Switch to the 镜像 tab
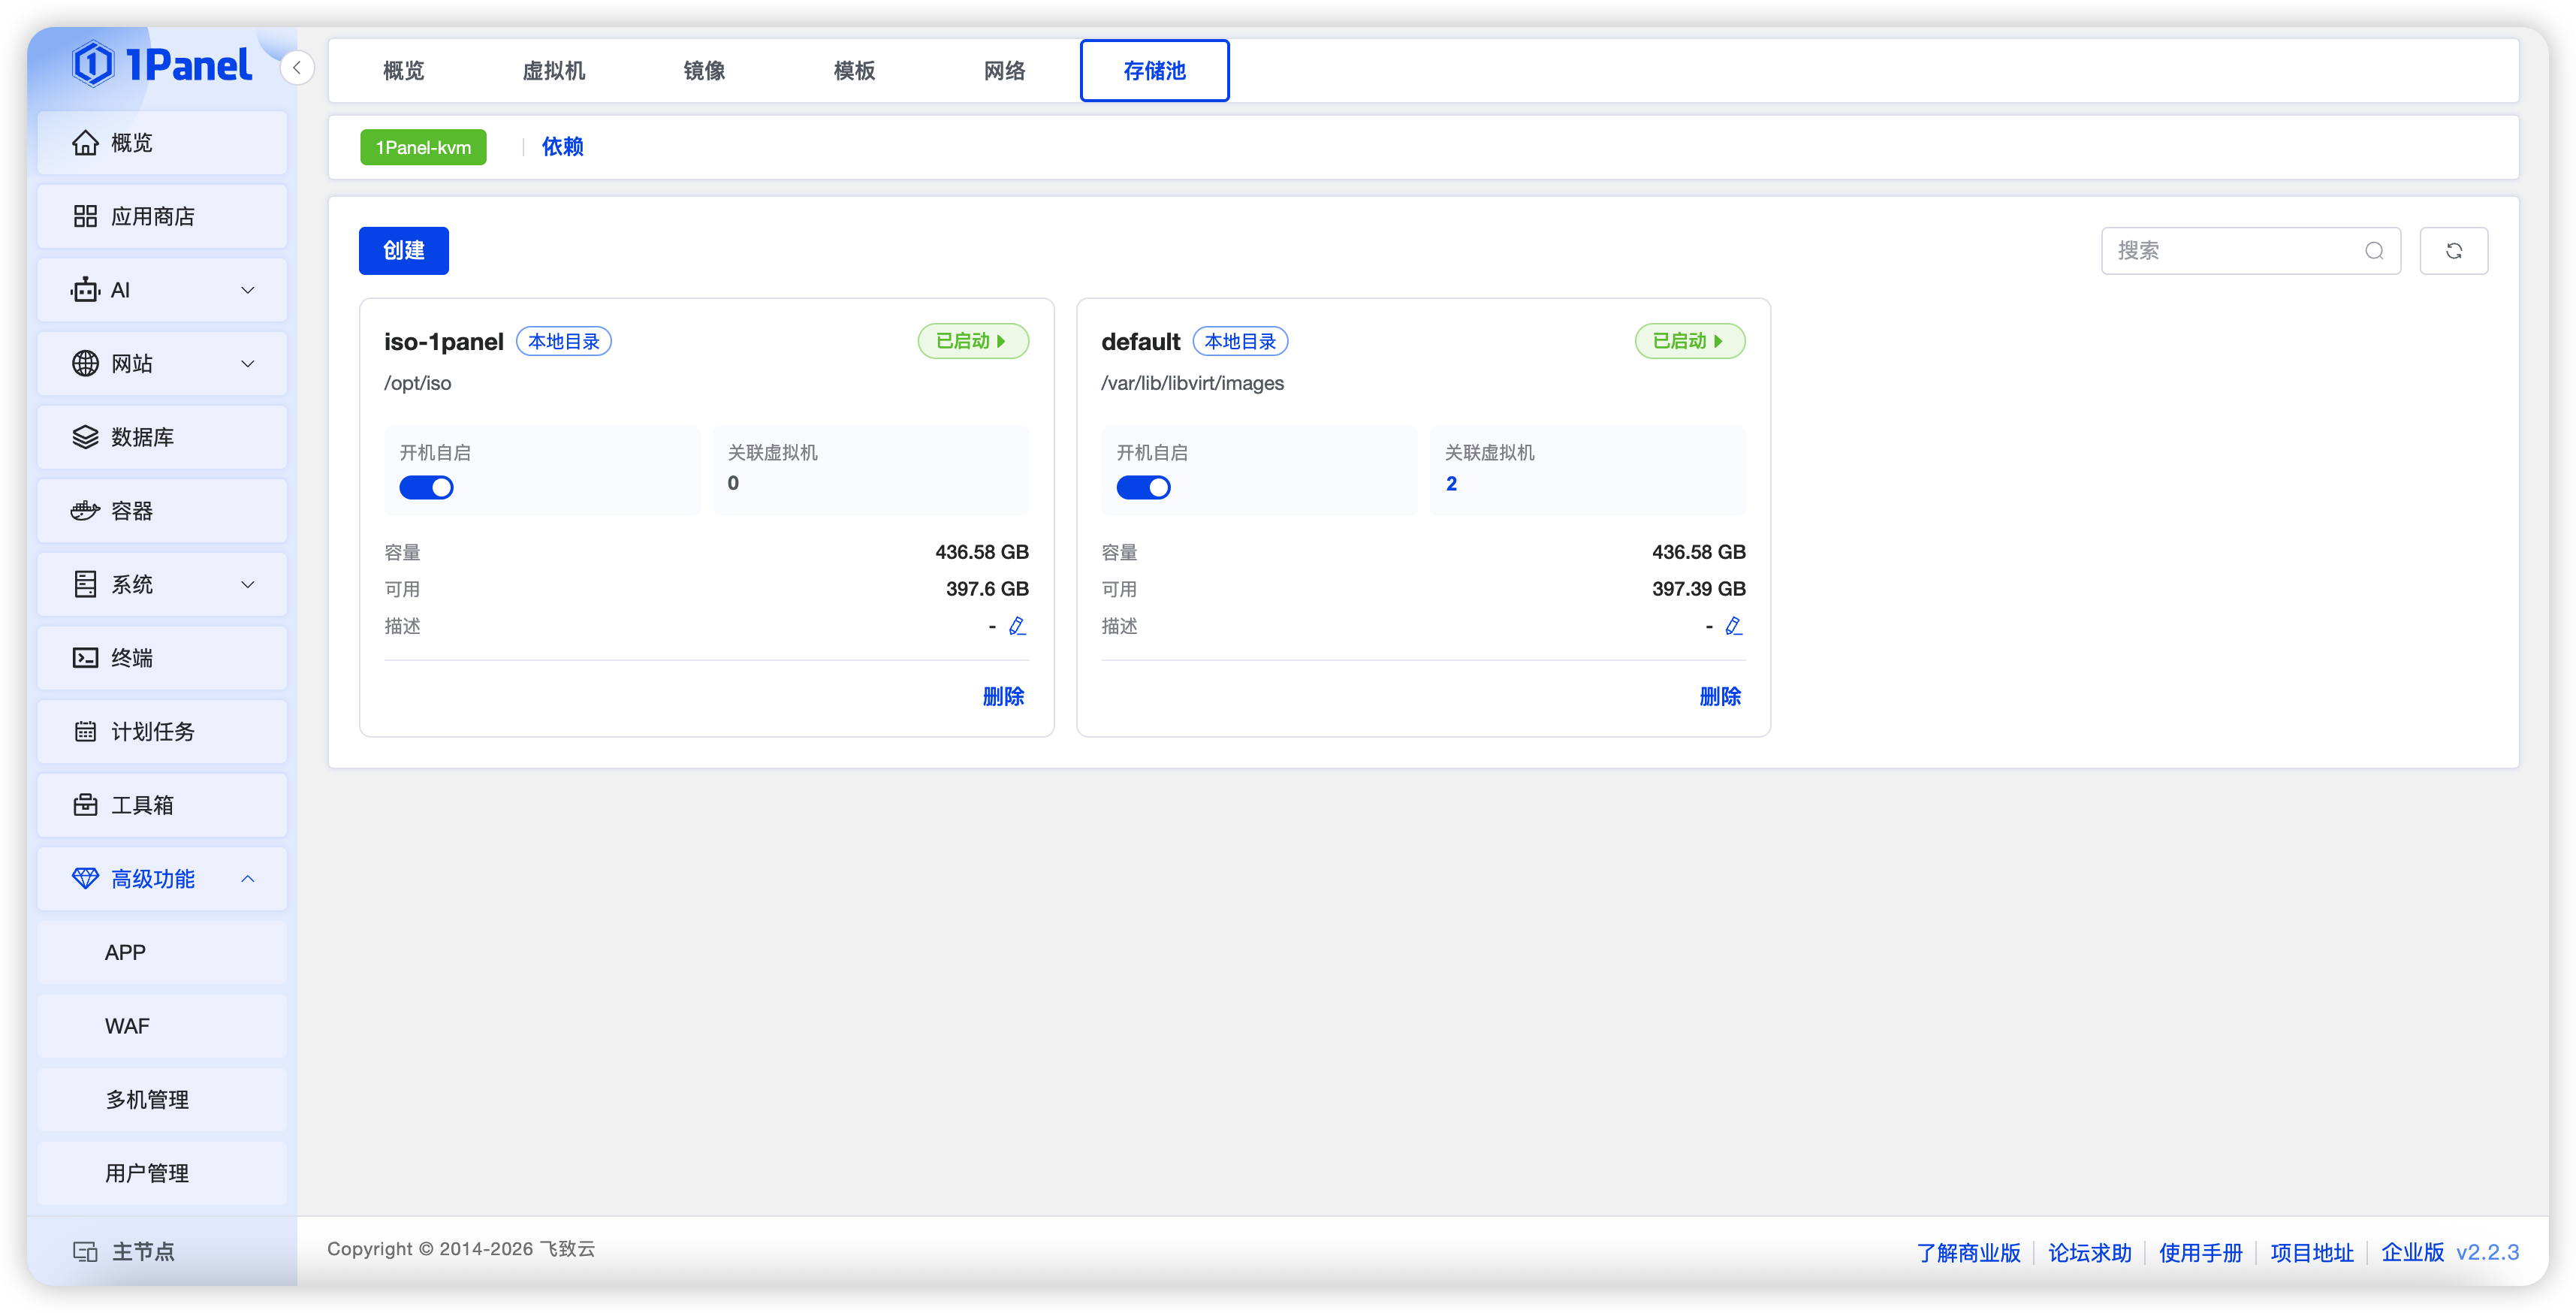Screen dimensions: 2576x1313 pos(704,71)
